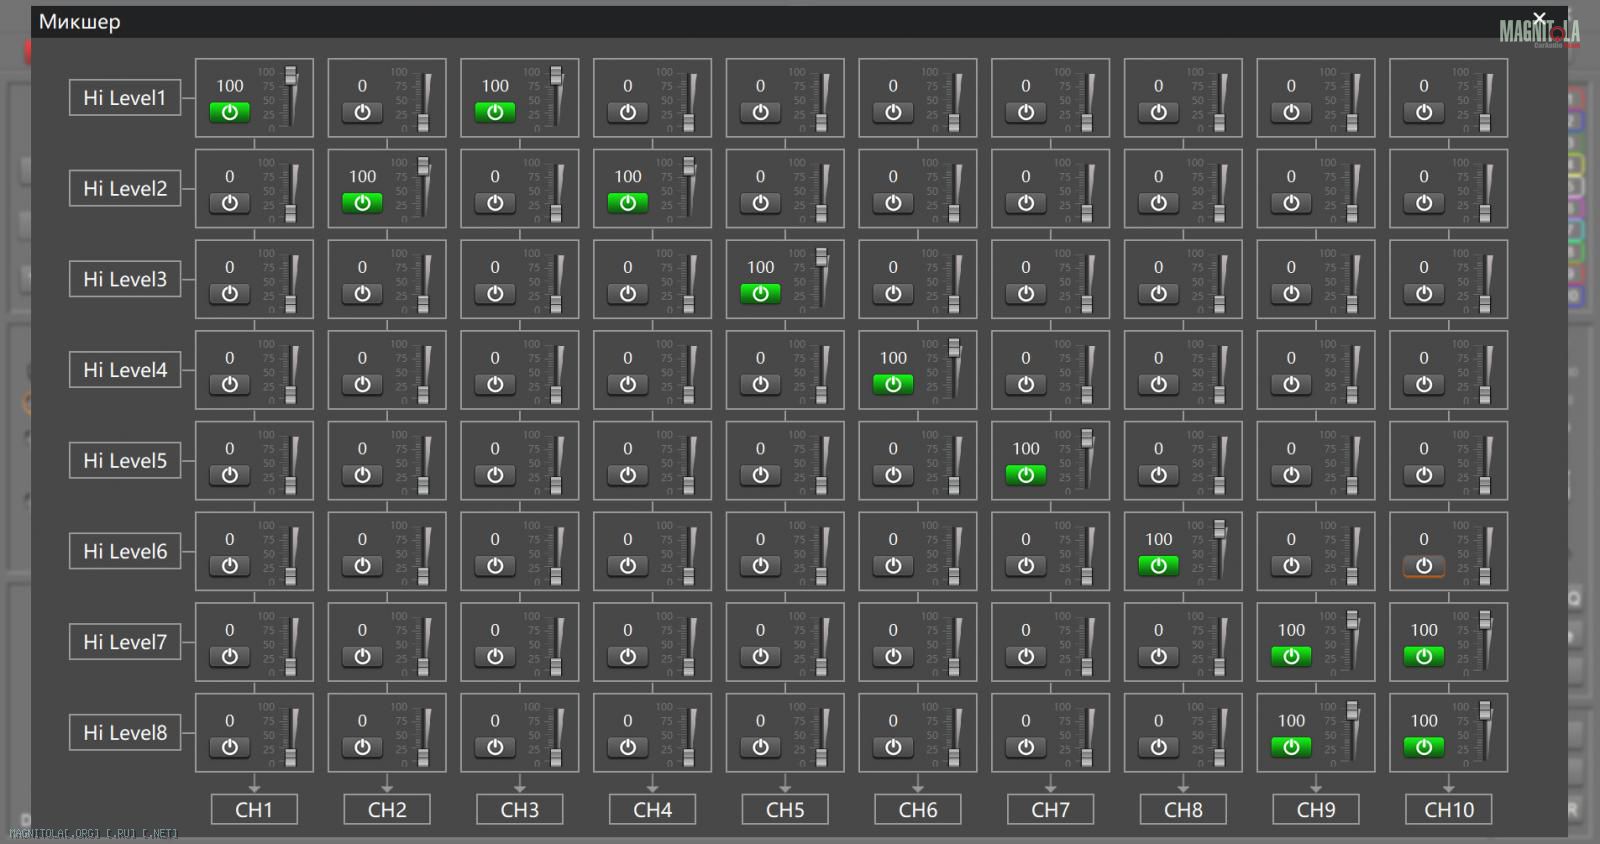Enable Hi Level5 to CH1 power button

(x=230, y=475)
